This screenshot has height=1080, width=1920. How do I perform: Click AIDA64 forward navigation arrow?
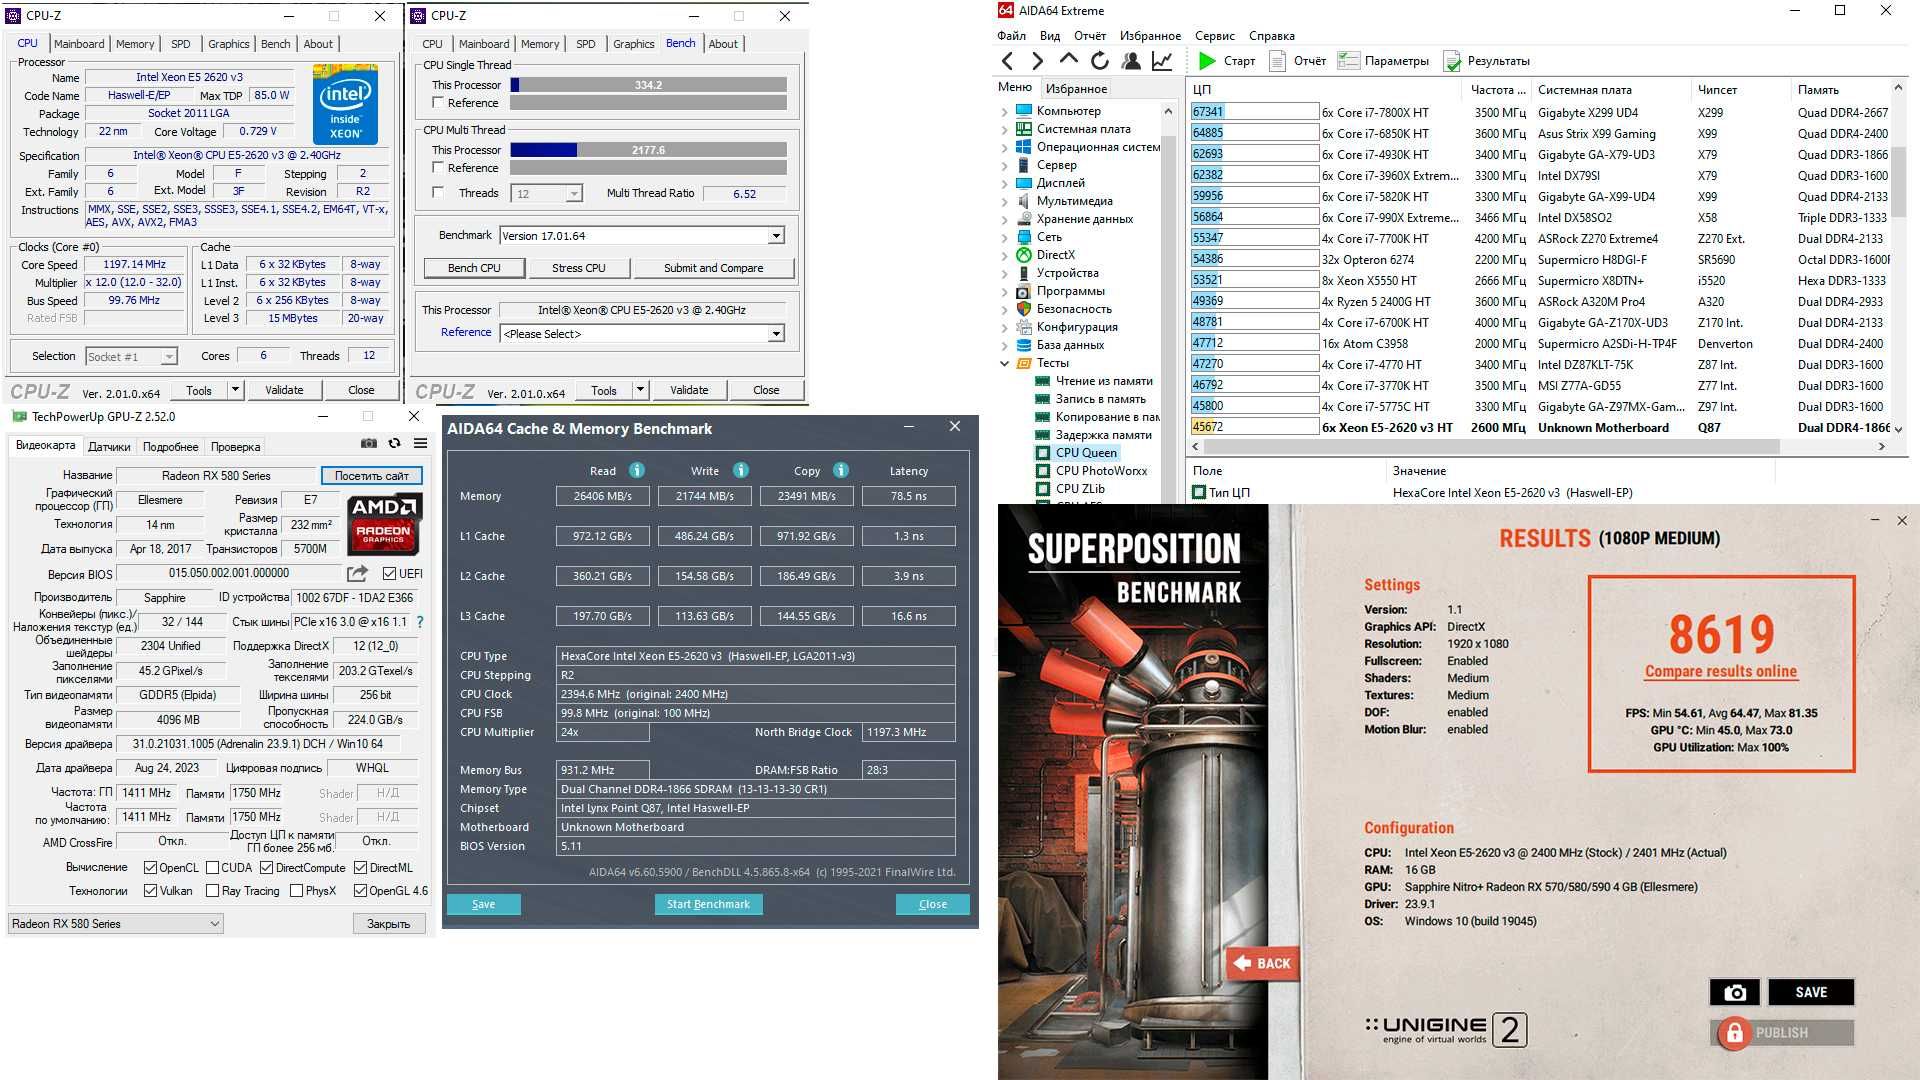[1037, 61]
